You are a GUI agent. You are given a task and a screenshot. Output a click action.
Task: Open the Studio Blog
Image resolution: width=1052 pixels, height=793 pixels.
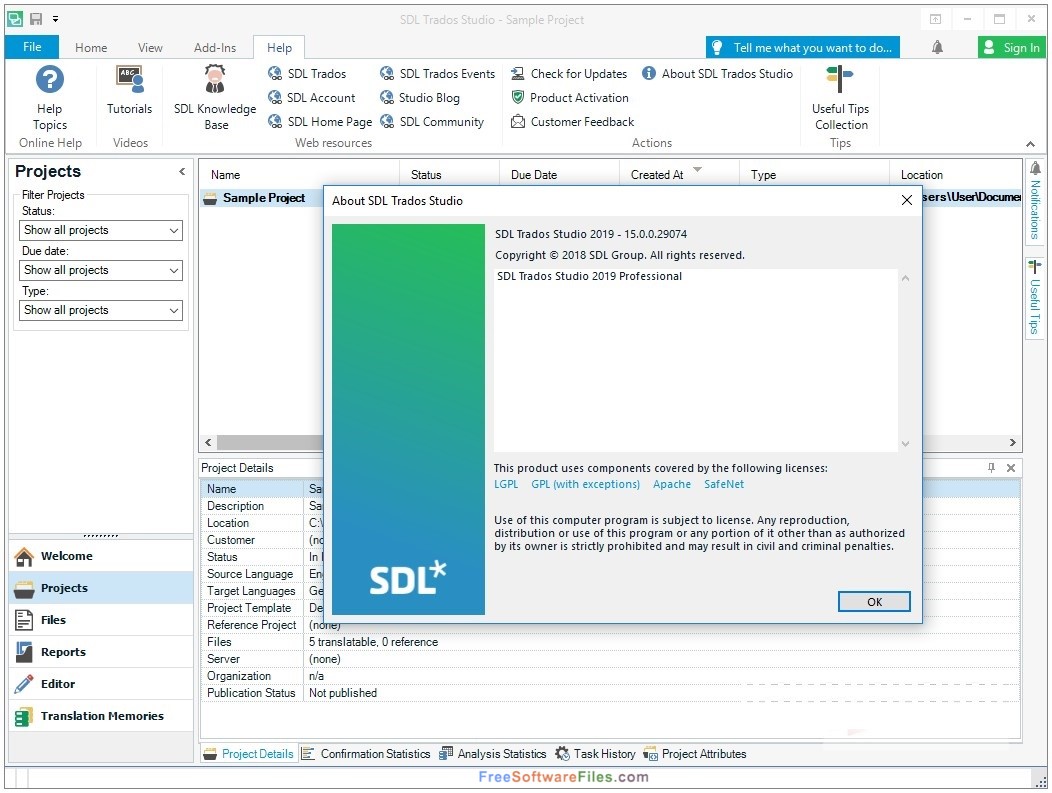coord(420,98)
